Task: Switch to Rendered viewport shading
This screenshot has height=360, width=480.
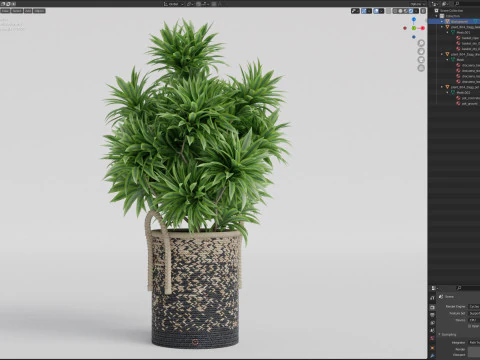Action: [411, 11]
